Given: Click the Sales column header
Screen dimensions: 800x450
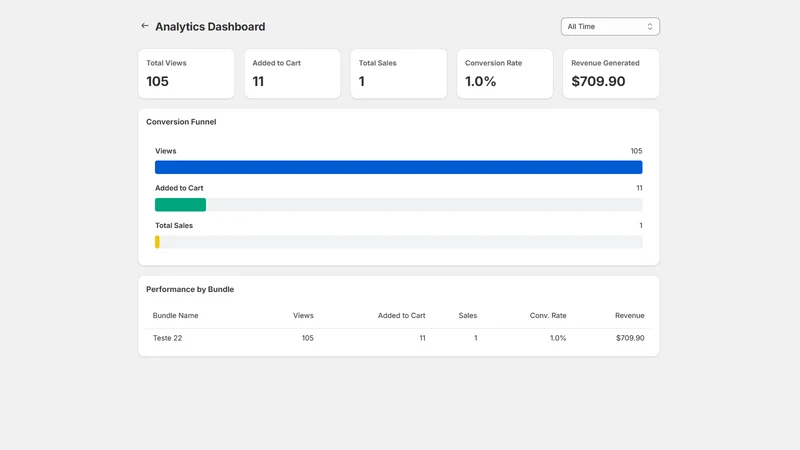Looking at the screenshot, I should [x=467, y=316].
